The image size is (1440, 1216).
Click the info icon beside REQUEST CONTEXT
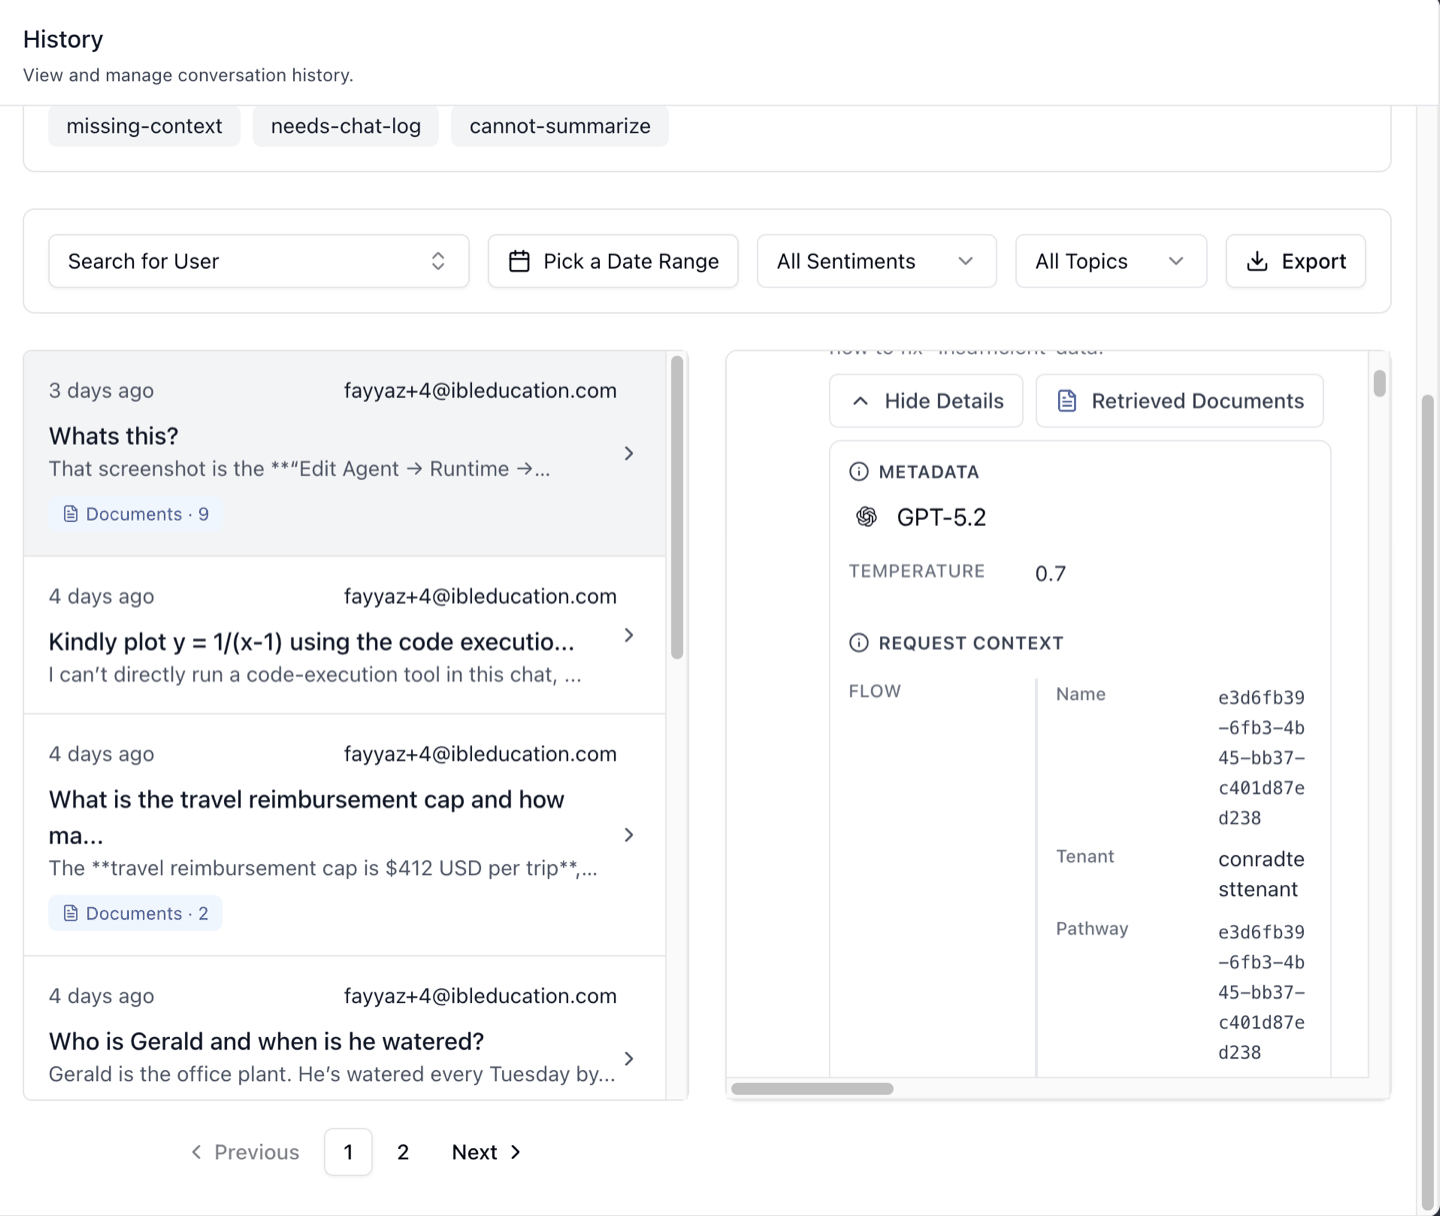pos(859,643)
